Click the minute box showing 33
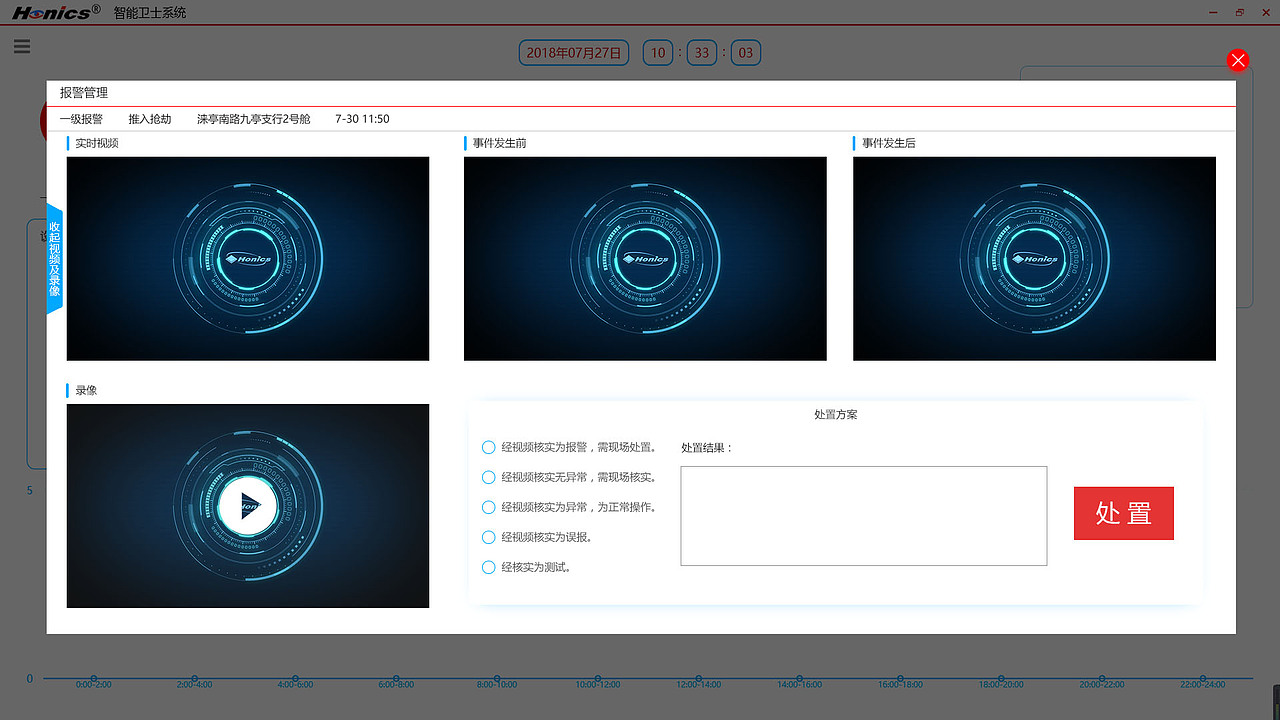Viewport: 1280px width, 720px height. [x=702, y=53]
